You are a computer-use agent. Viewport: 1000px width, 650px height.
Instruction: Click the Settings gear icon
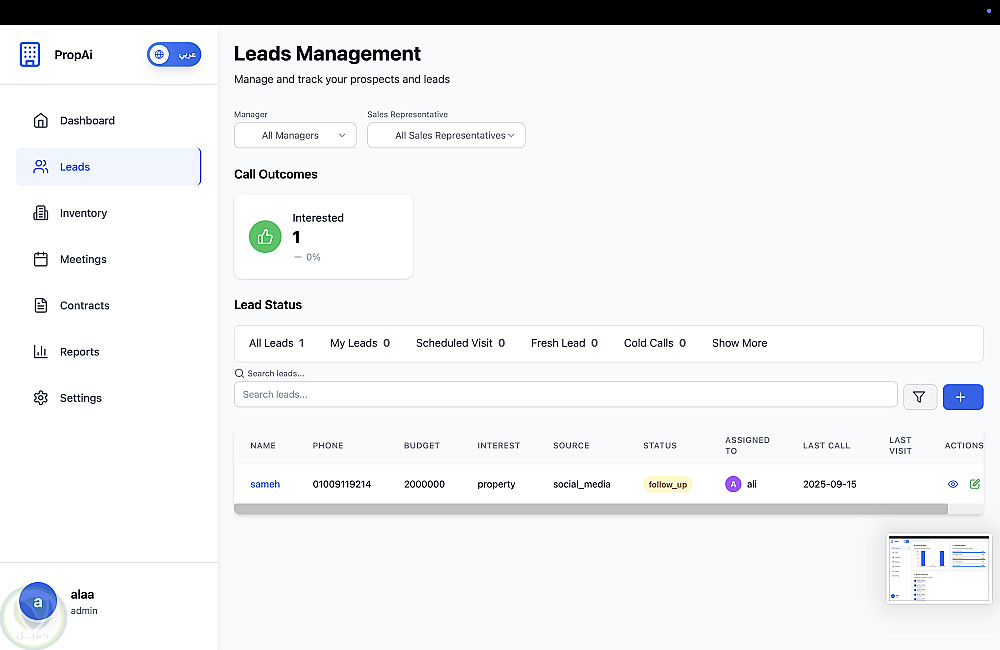click(41, 398)
